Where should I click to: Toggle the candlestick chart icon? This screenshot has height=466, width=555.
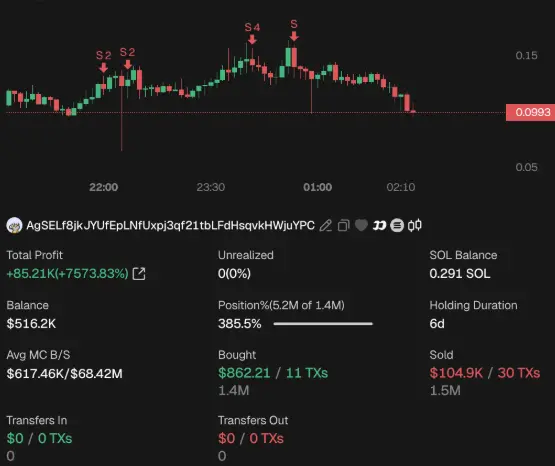click(x=414, y=225)
